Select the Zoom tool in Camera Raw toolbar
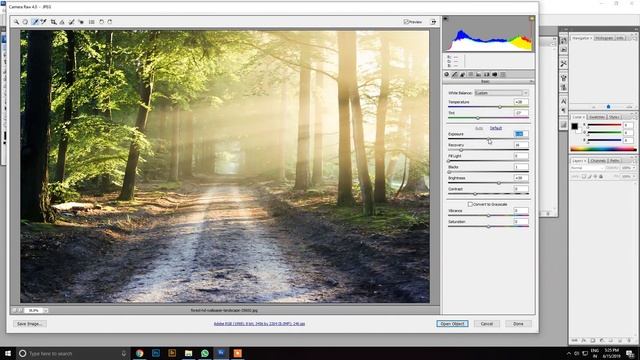Viewport: 640px width, 360px height. click(x=16, y=22)
